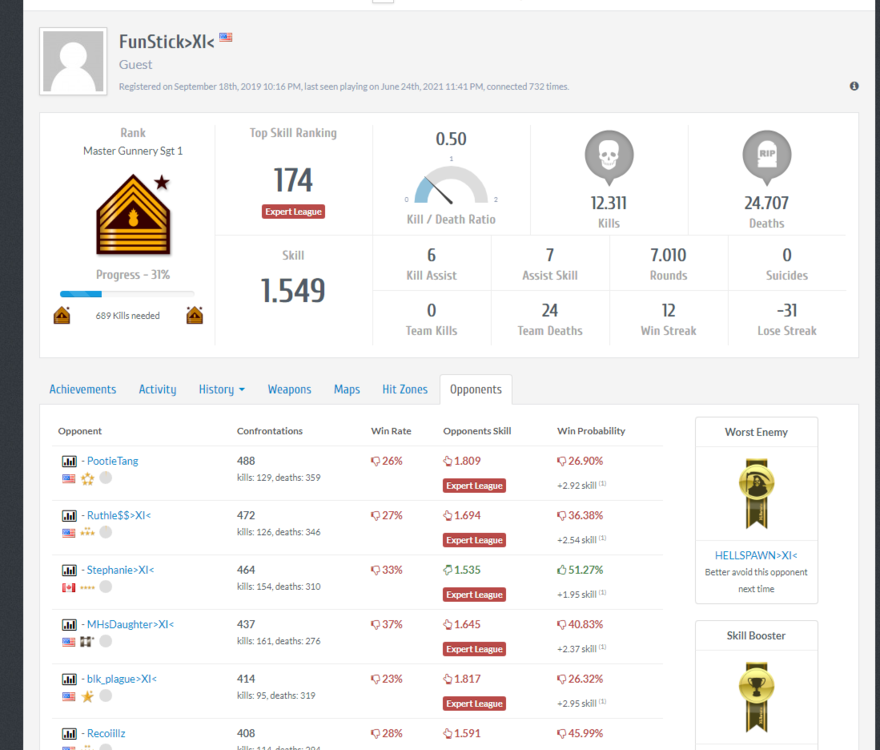Select the Maps tab
The height and width of the screenshot is (750, 880).
(347, 390)
